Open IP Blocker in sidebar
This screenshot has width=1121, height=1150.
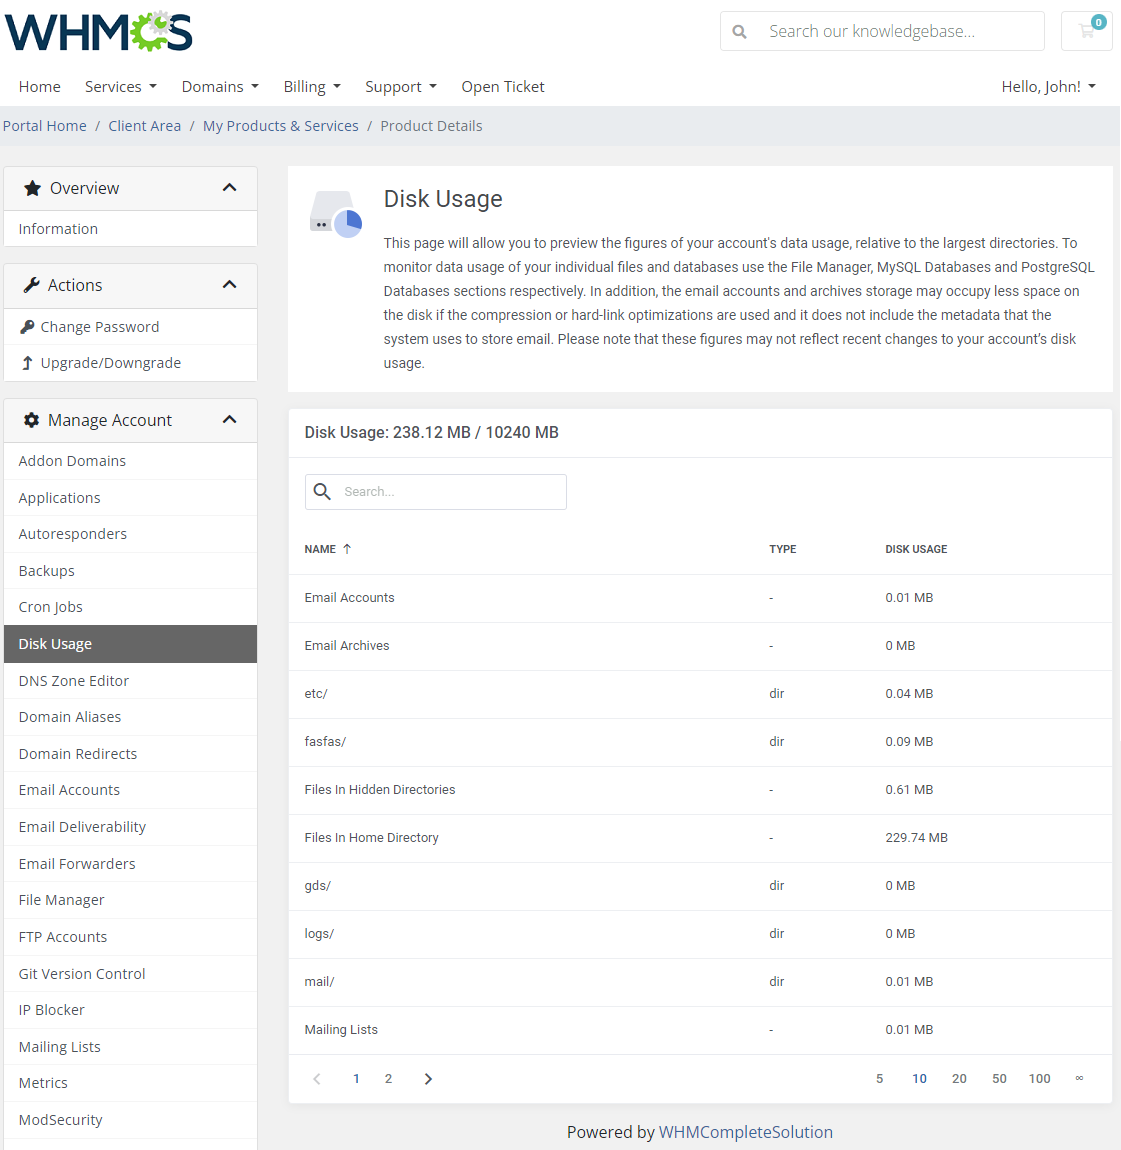point(131,1010)
